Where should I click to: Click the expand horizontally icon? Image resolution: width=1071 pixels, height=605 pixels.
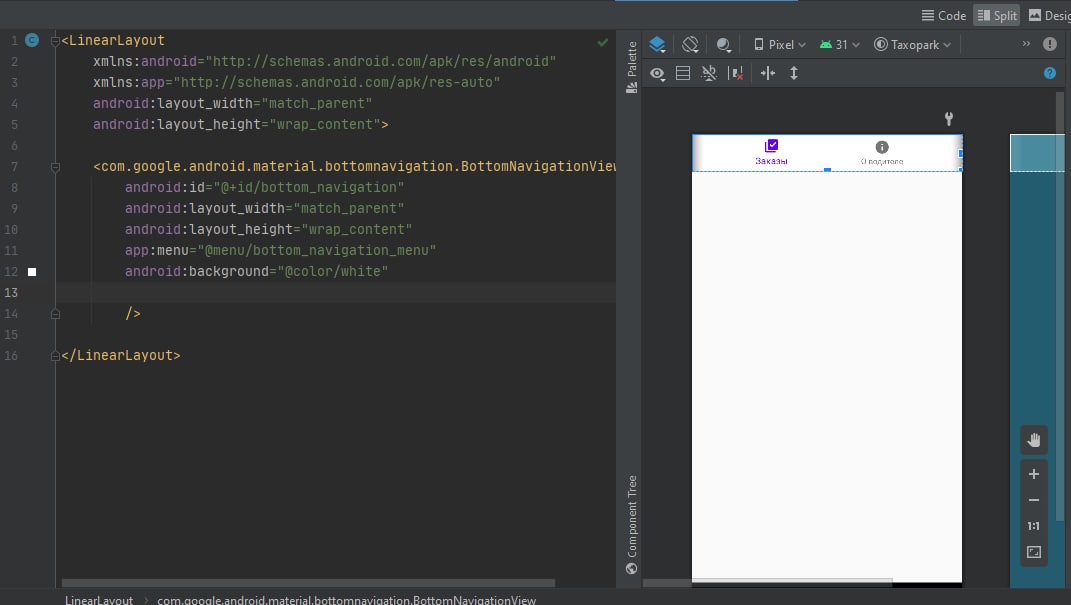click(768, 73)
